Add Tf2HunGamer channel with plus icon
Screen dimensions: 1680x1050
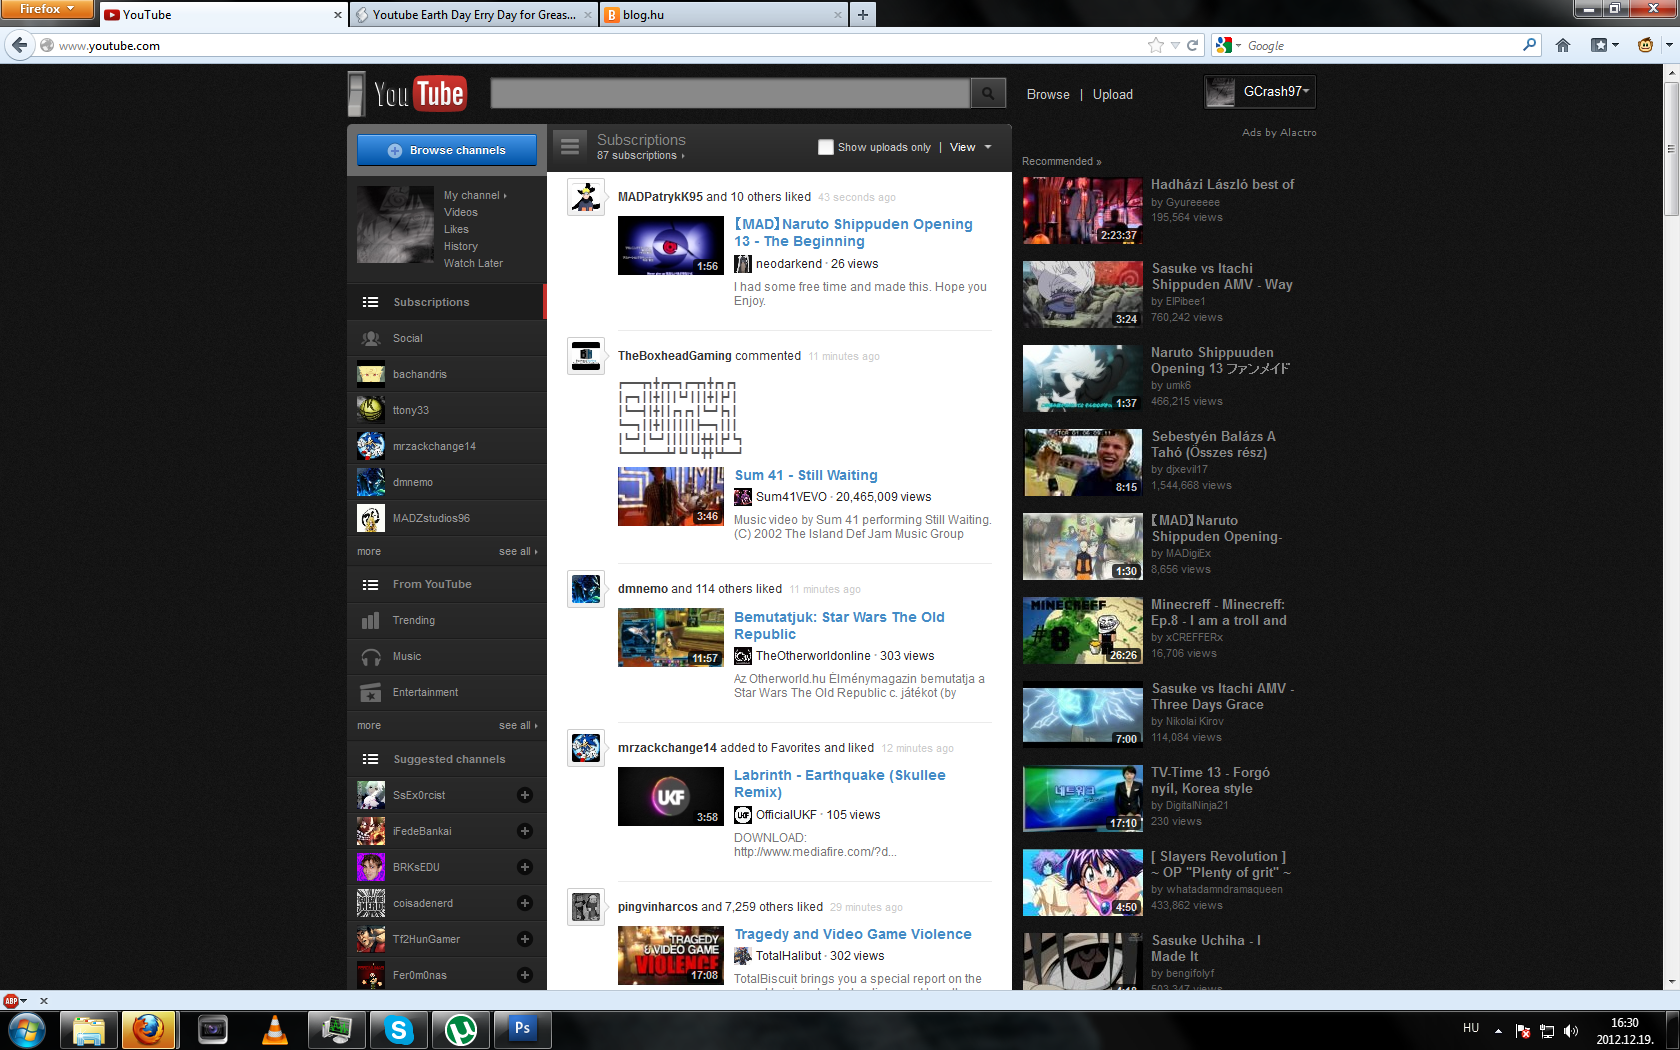(x=524, y=939)
